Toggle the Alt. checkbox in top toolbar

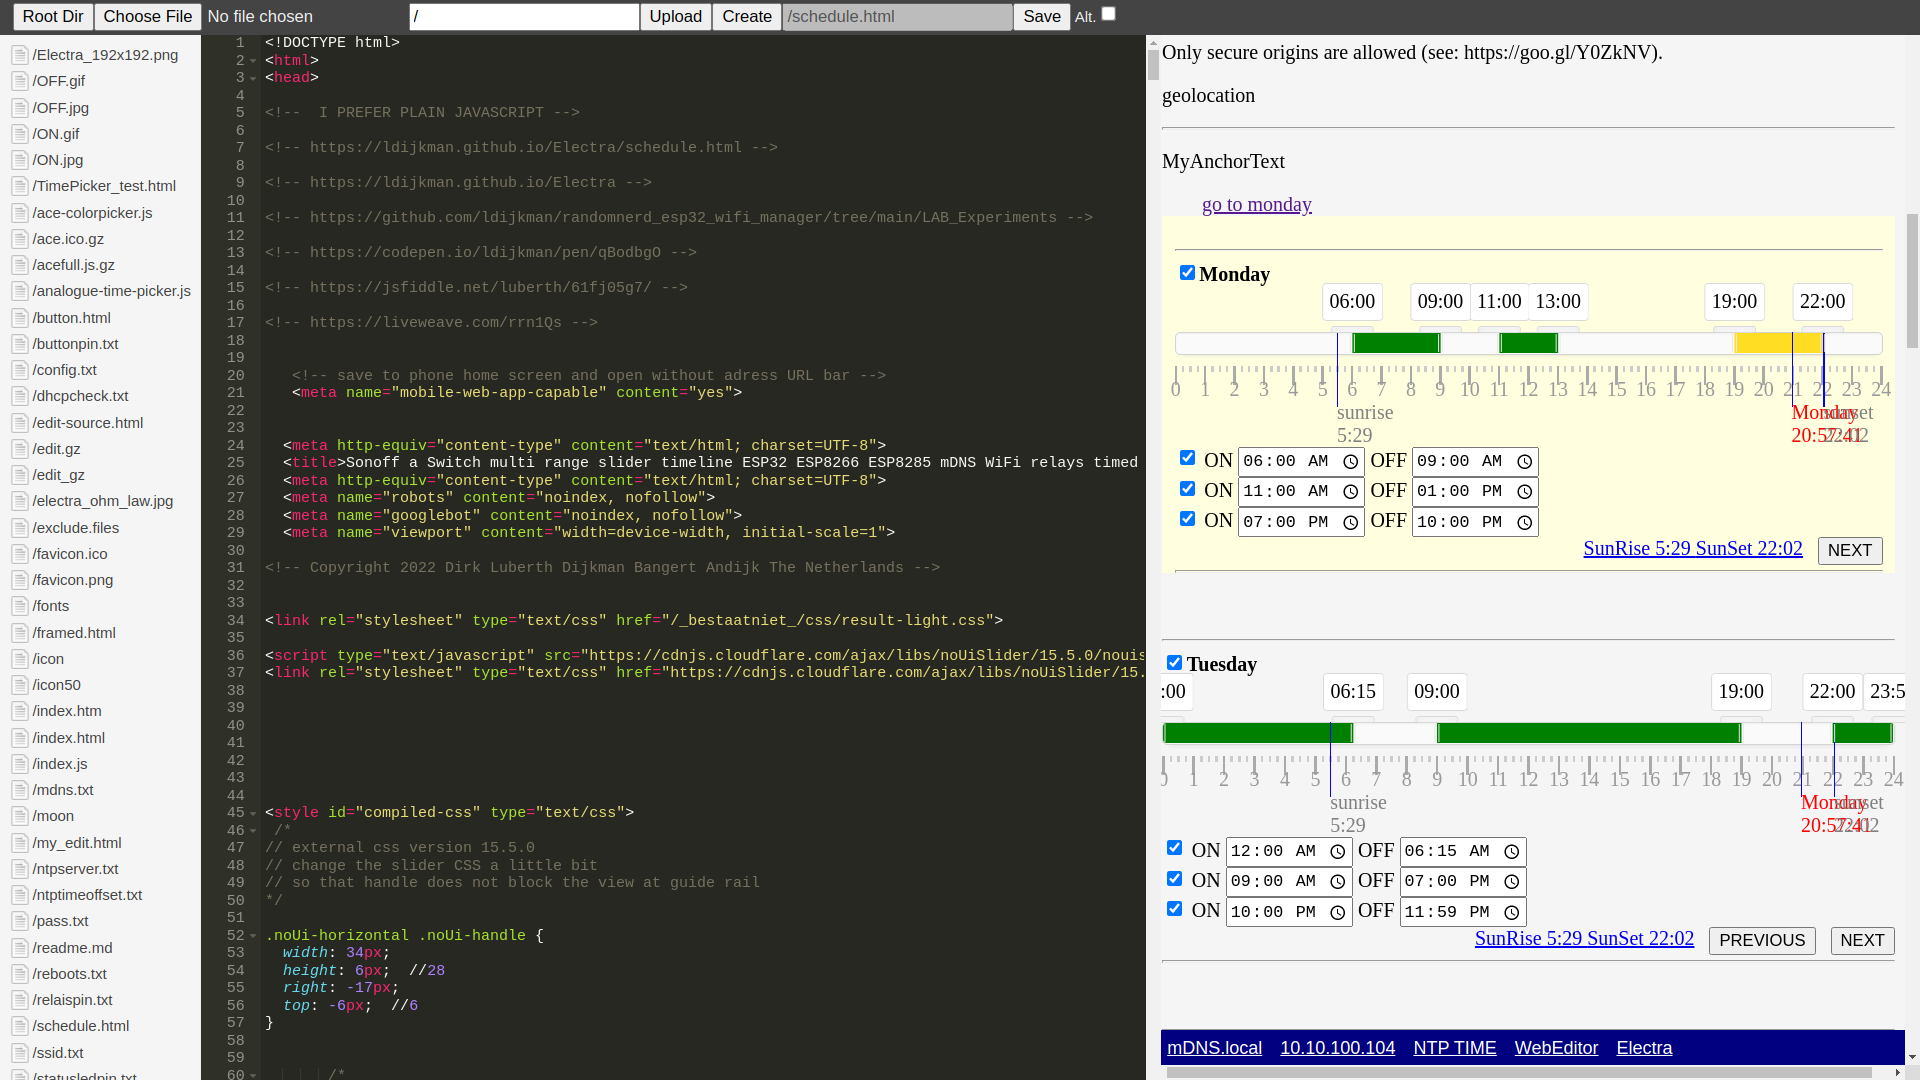(1108, 14)
